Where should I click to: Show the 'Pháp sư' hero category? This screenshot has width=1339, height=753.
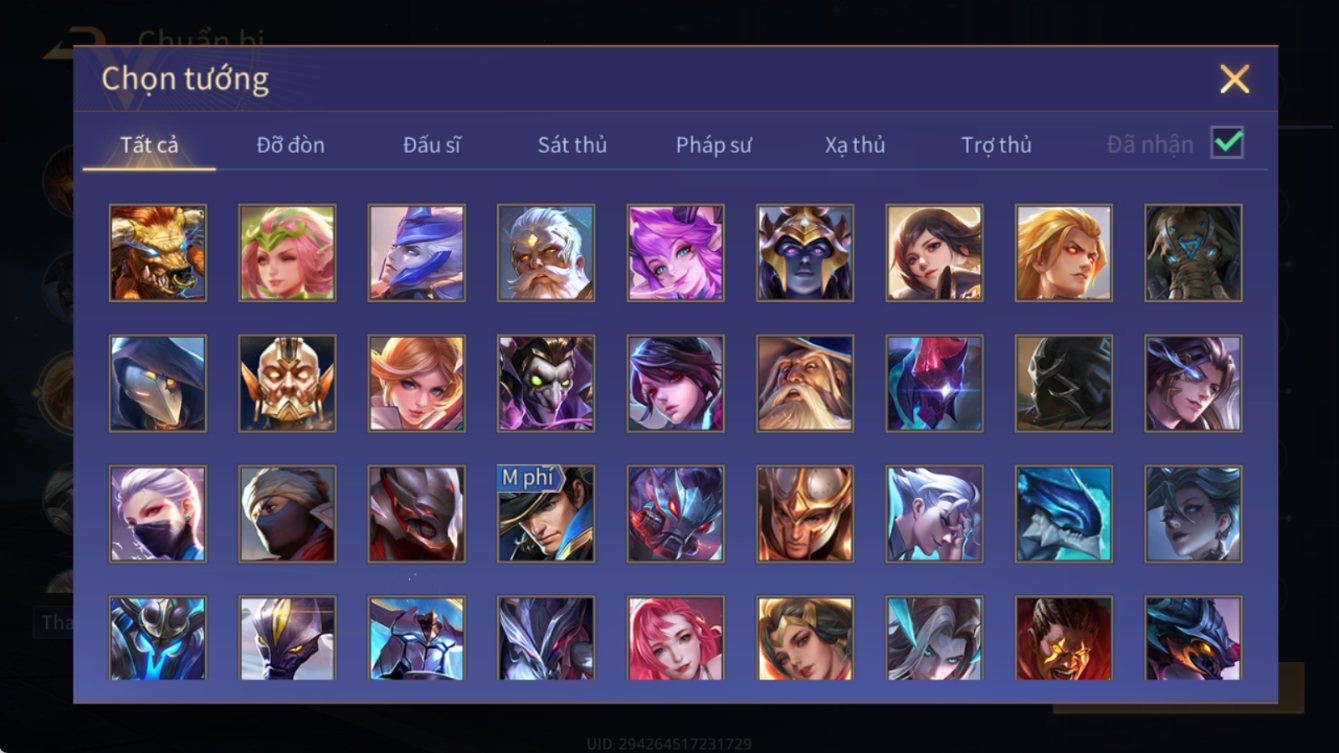coord(713,145)
